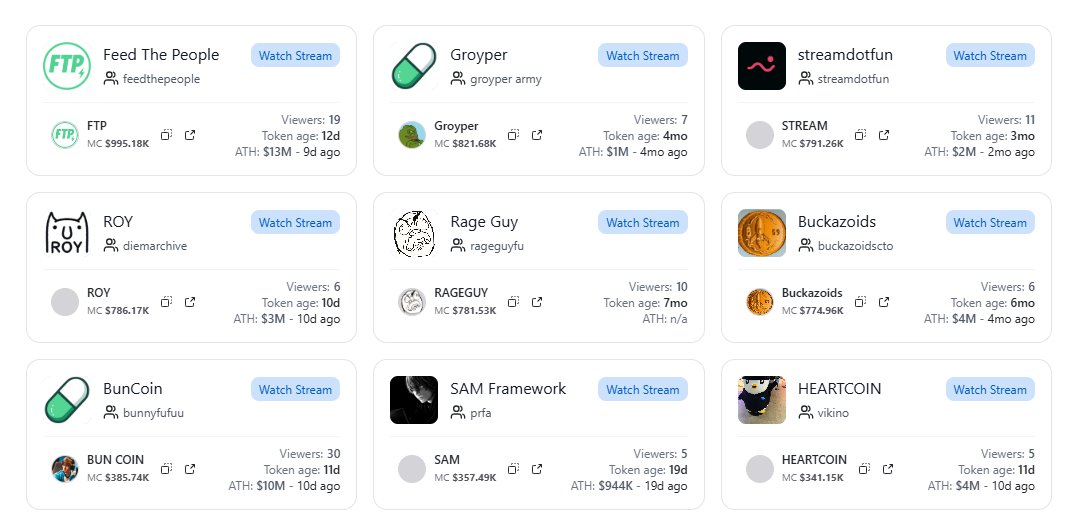The image size is (1075, 523).
Task: Copy the FTP token address
Action: click(167, 135)
